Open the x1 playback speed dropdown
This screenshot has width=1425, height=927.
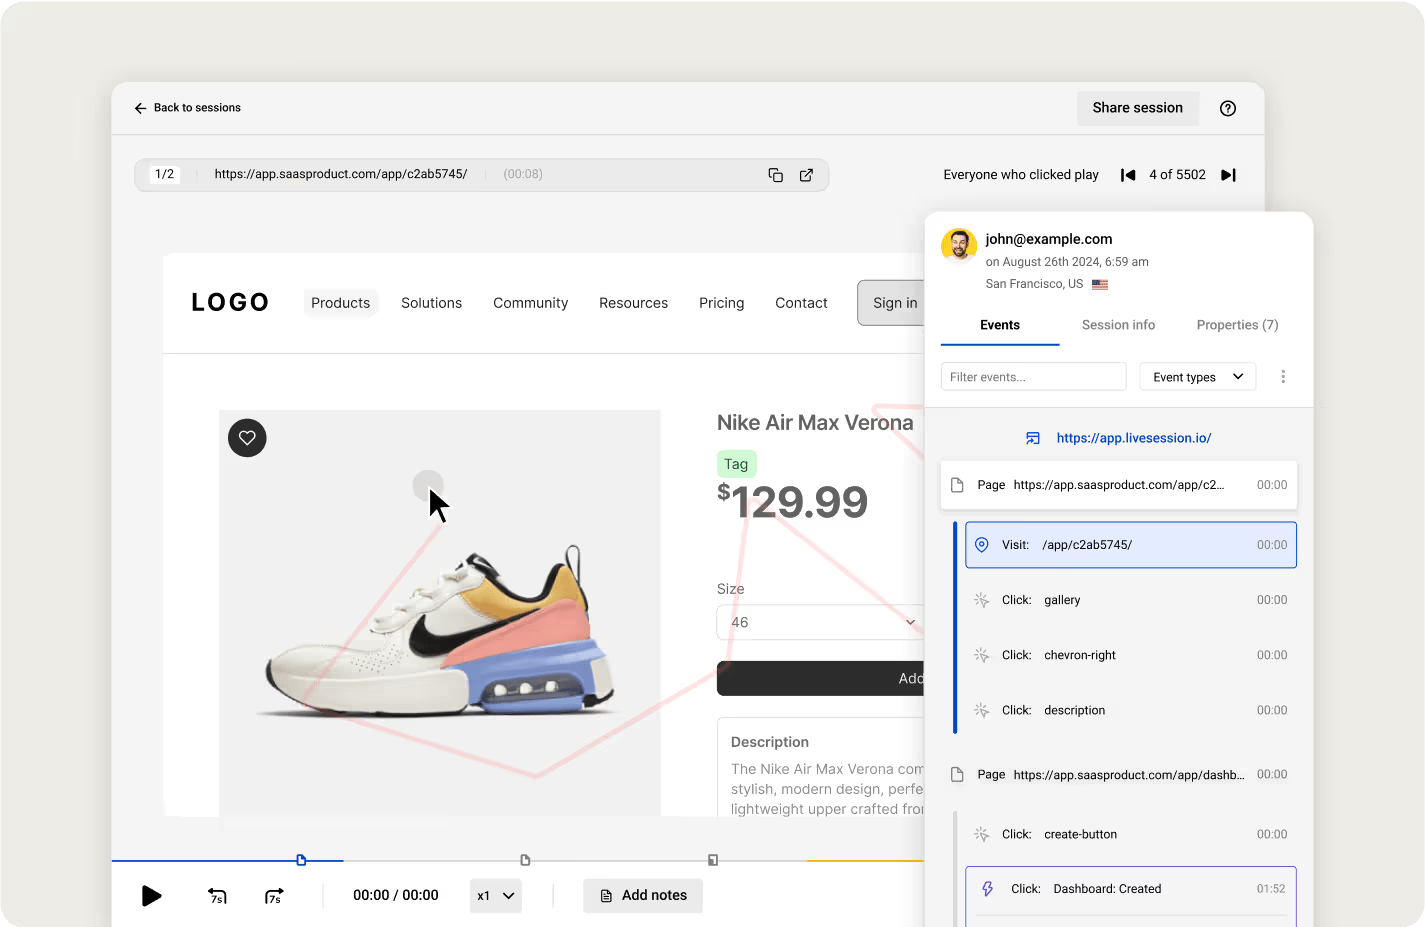pos(496,896)
